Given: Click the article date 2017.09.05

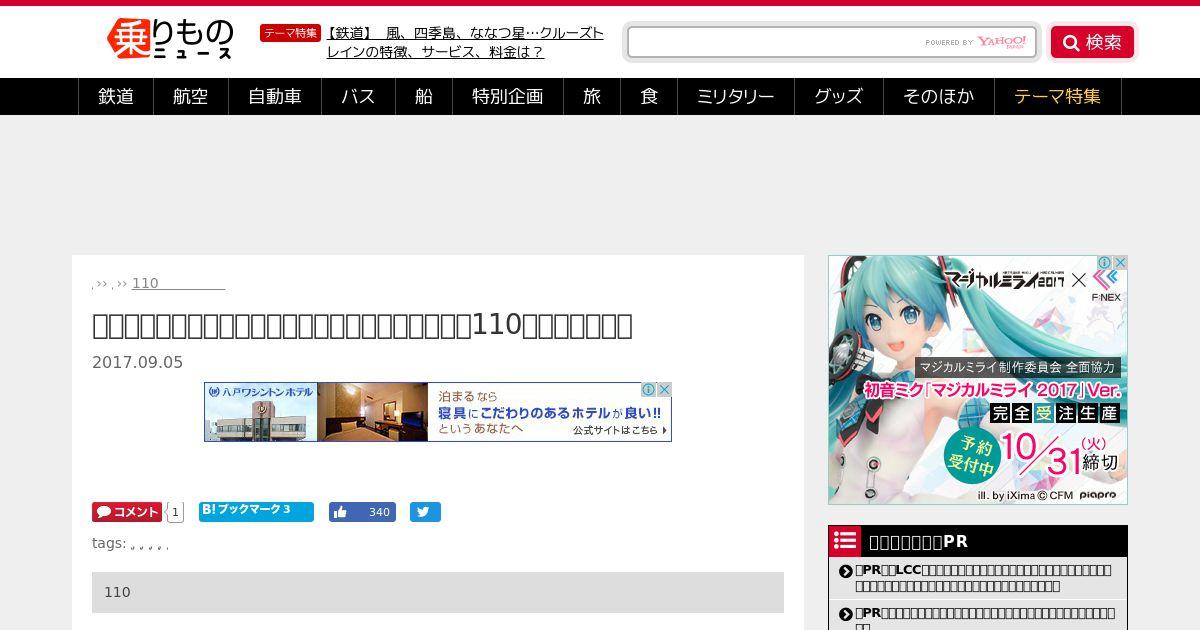Looking at the screenshot, I should coord(138,362).
